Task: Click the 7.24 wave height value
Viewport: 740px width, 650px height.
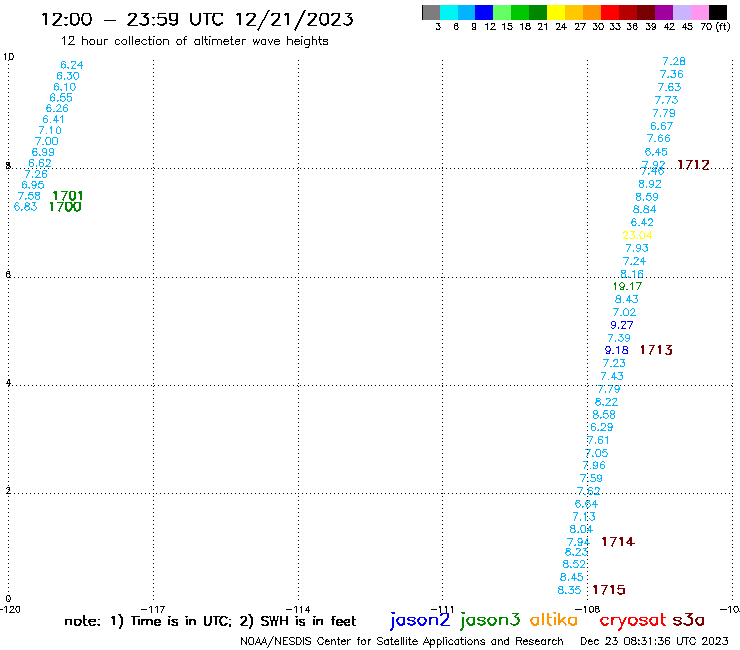Action: click(634, 261)
